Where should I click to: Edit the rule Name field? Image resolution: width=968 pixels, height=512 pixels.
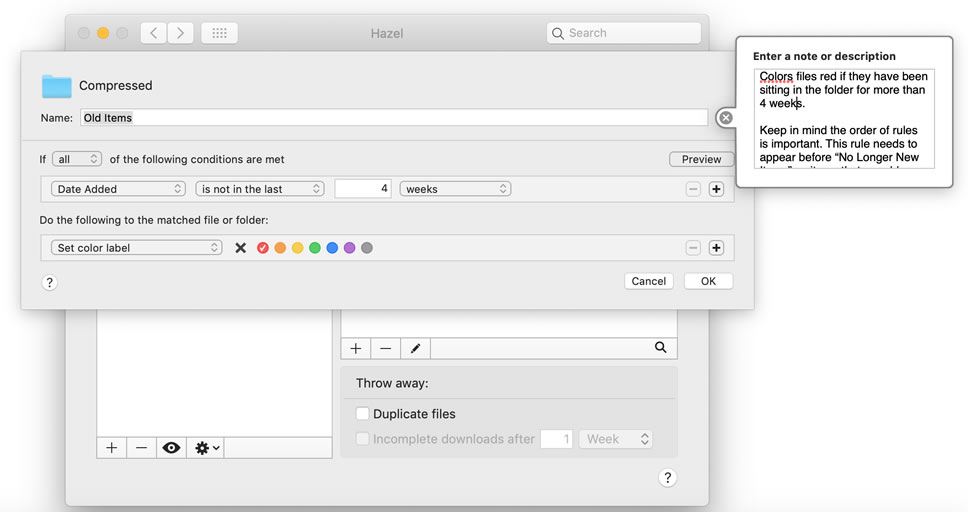coord(394,117)
